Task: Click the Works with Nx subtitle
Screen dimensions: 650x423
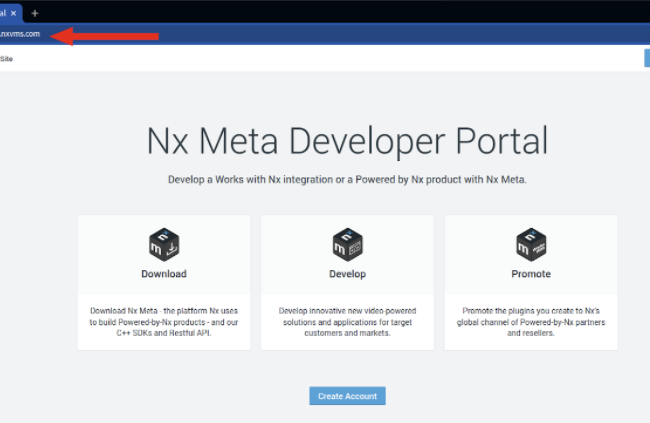Action: click(347, 180)
